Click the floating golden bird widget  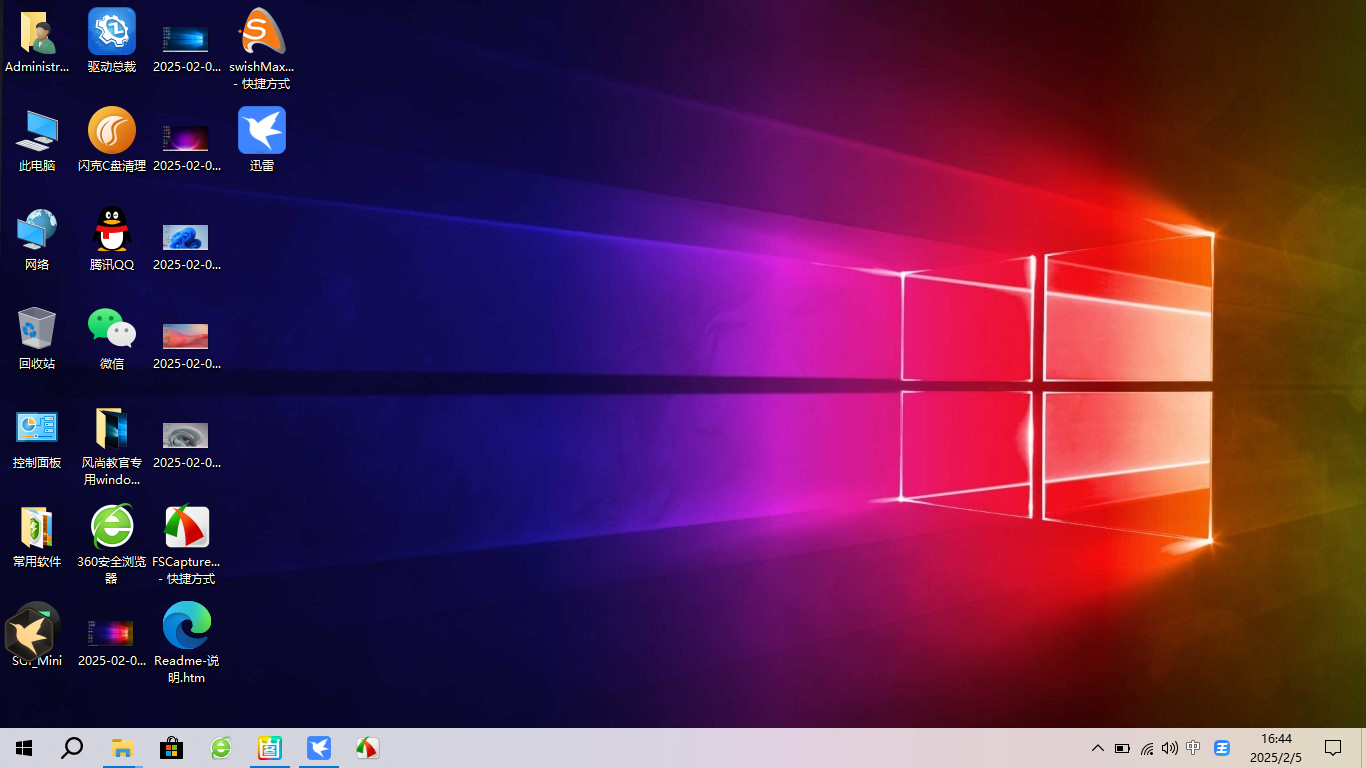pos(32,631)
